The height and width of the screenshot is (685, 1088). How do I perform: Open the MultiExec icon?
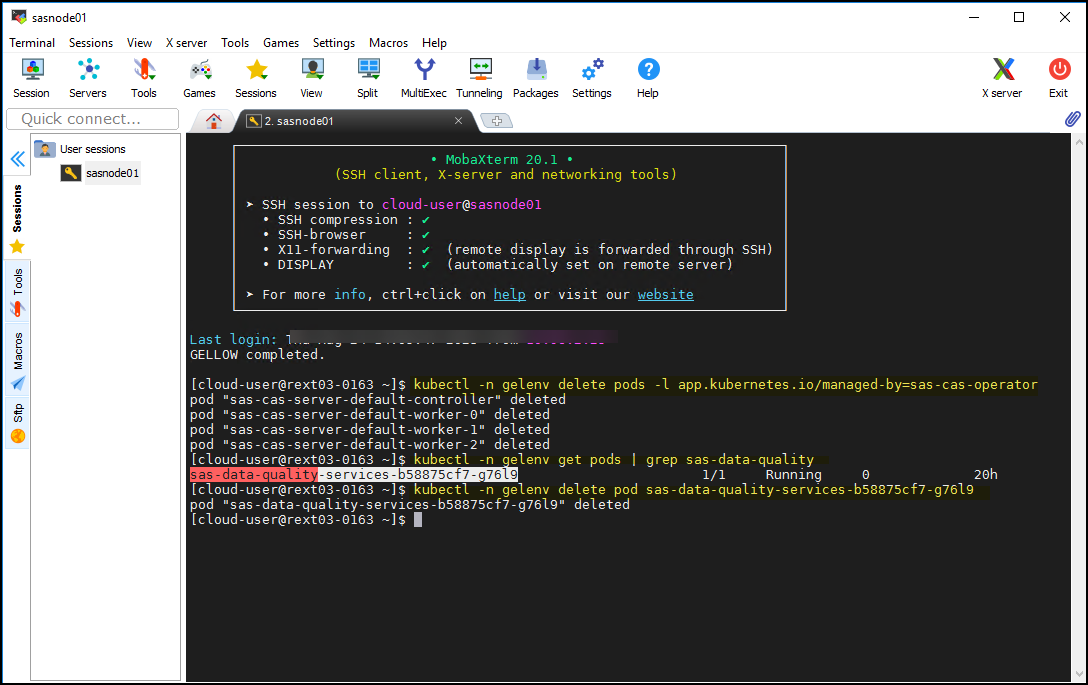tap(423, 72)
